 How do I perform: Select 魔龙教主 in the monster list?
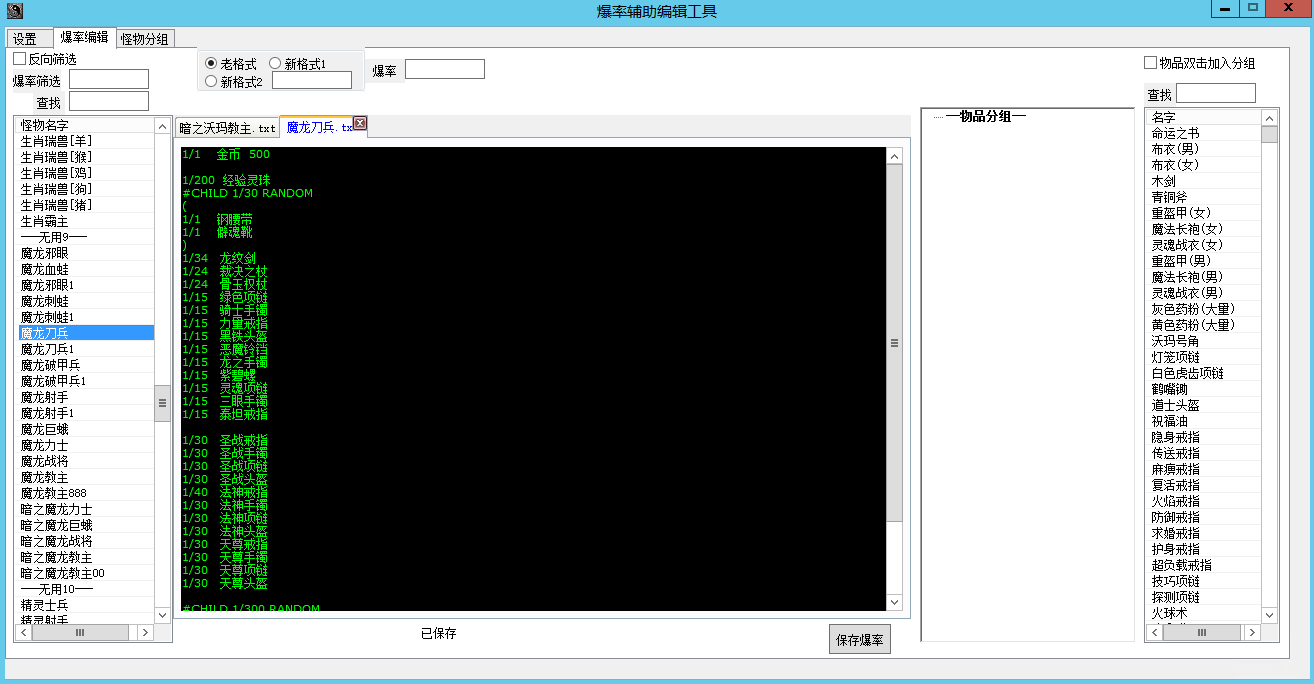click(45, 477)
